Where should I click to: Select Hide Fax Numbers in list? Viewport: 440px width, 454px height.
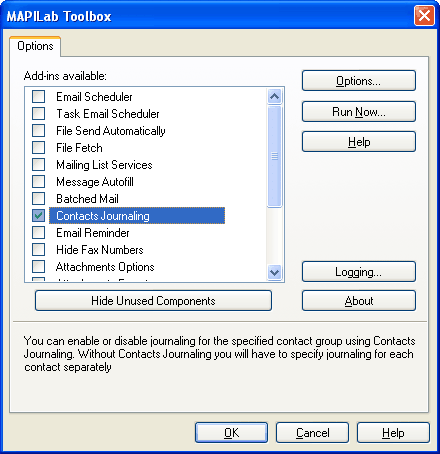pyautogui.click(x=100, y=250)
